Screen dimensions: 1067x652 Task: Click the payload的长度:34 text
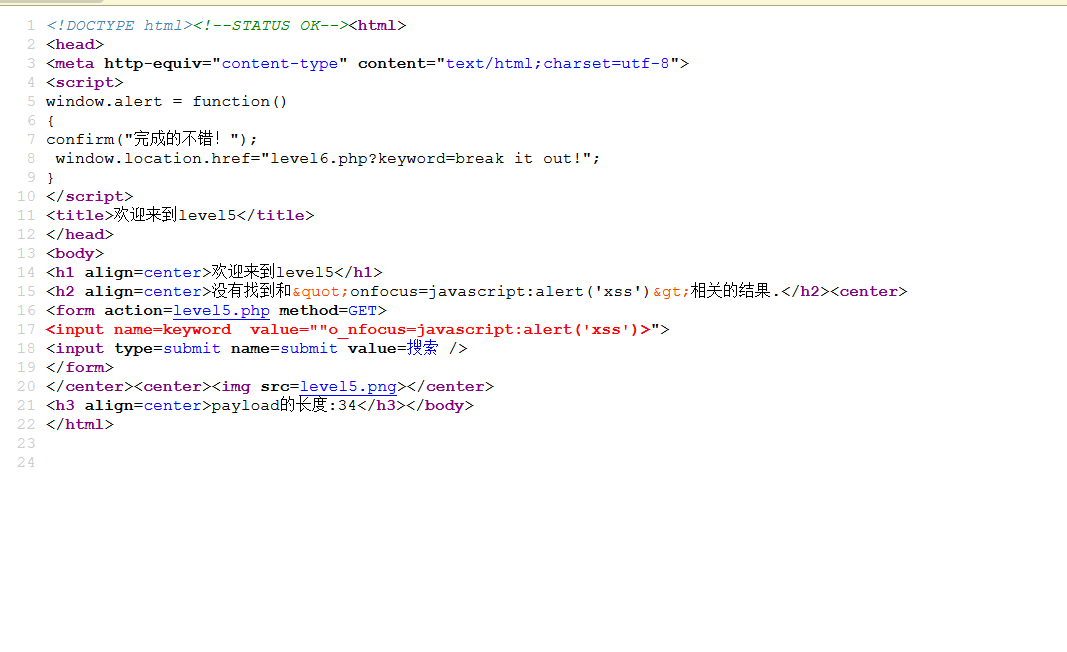click(x=284, y=405)
